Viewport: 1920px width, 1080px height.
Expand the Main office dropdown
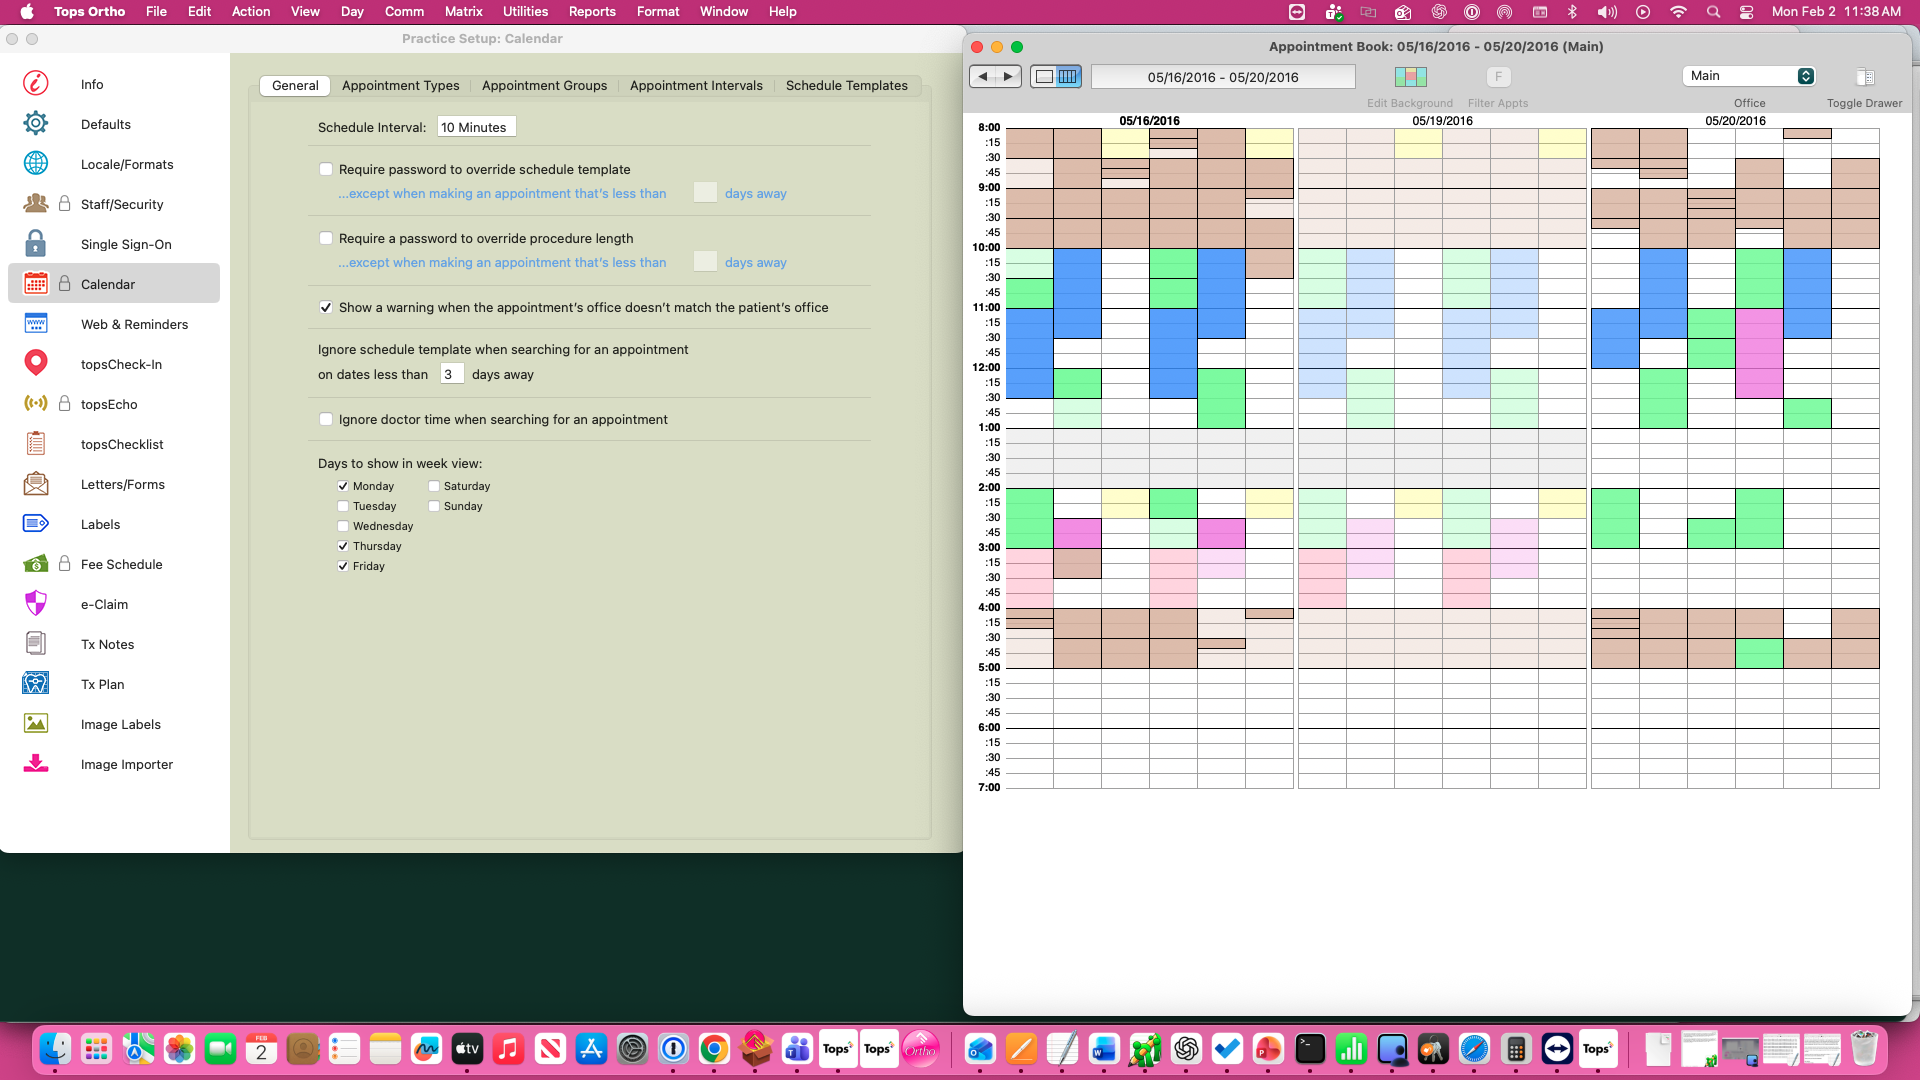click(x=1749, y=76)
